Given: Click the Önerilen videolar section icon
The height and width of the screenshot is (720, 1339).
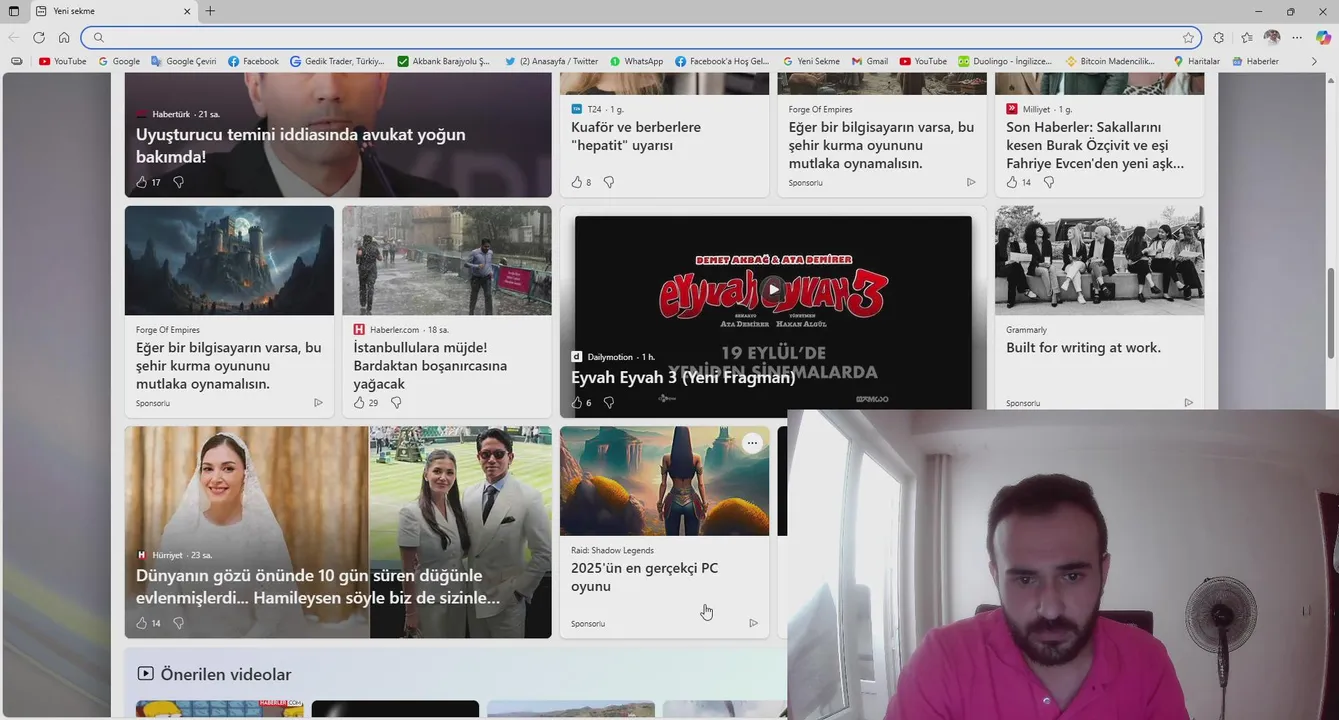Looking at the screenshot, I should pyautogui.click(x=146, y=674).
